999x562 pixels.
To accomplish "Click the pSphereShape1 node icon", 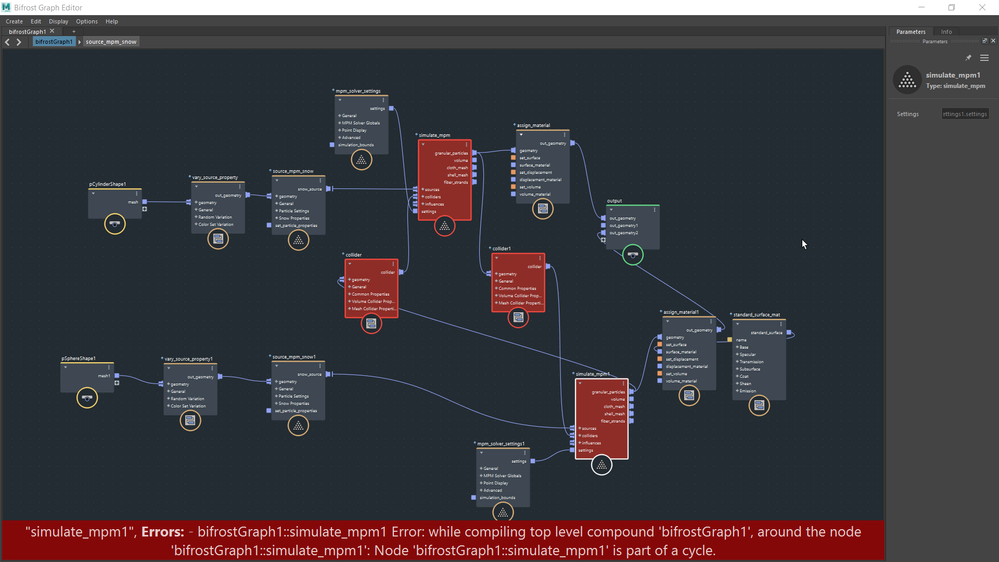I will pos(87,398).
